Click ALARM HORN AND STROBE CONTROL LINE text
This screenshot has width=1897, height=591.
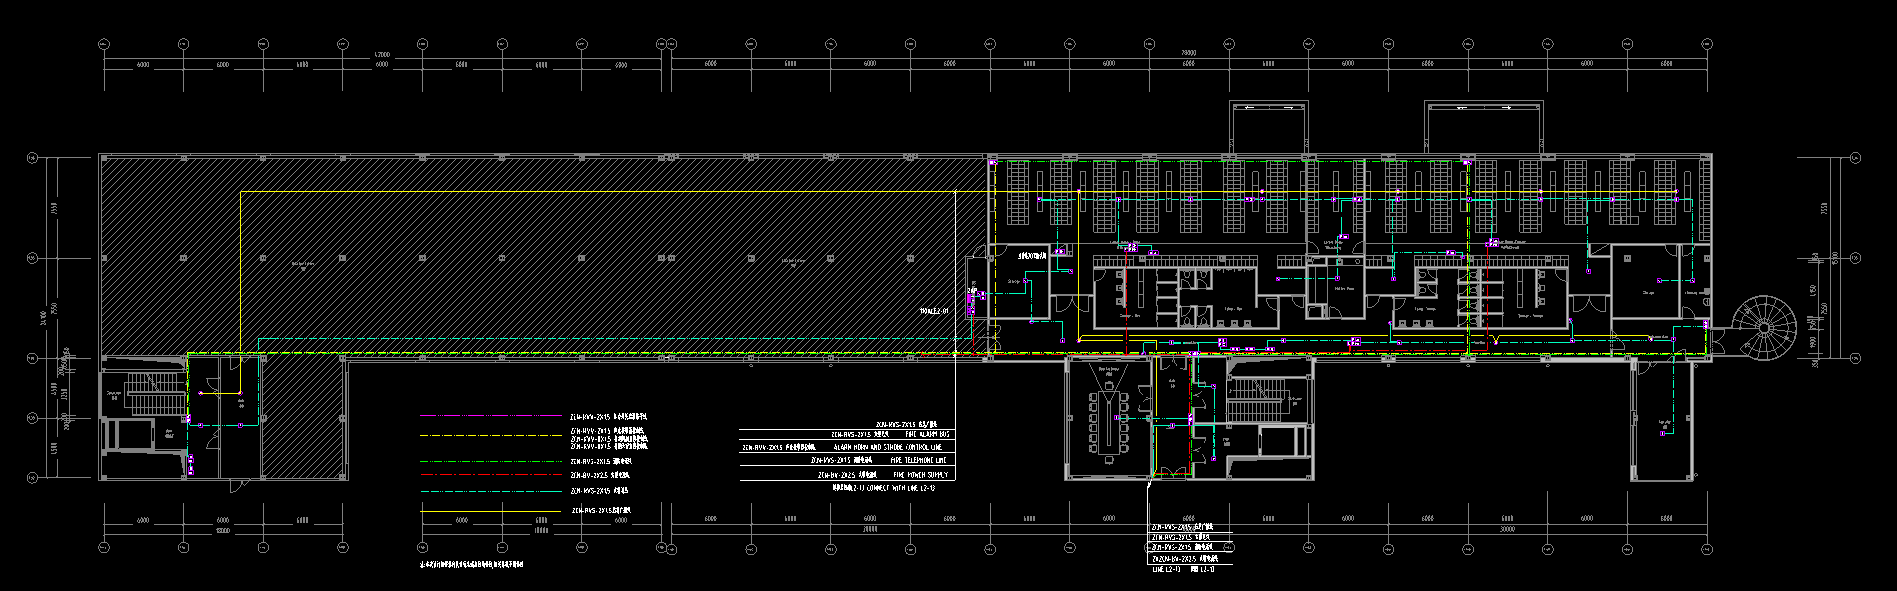pos(886,448)
